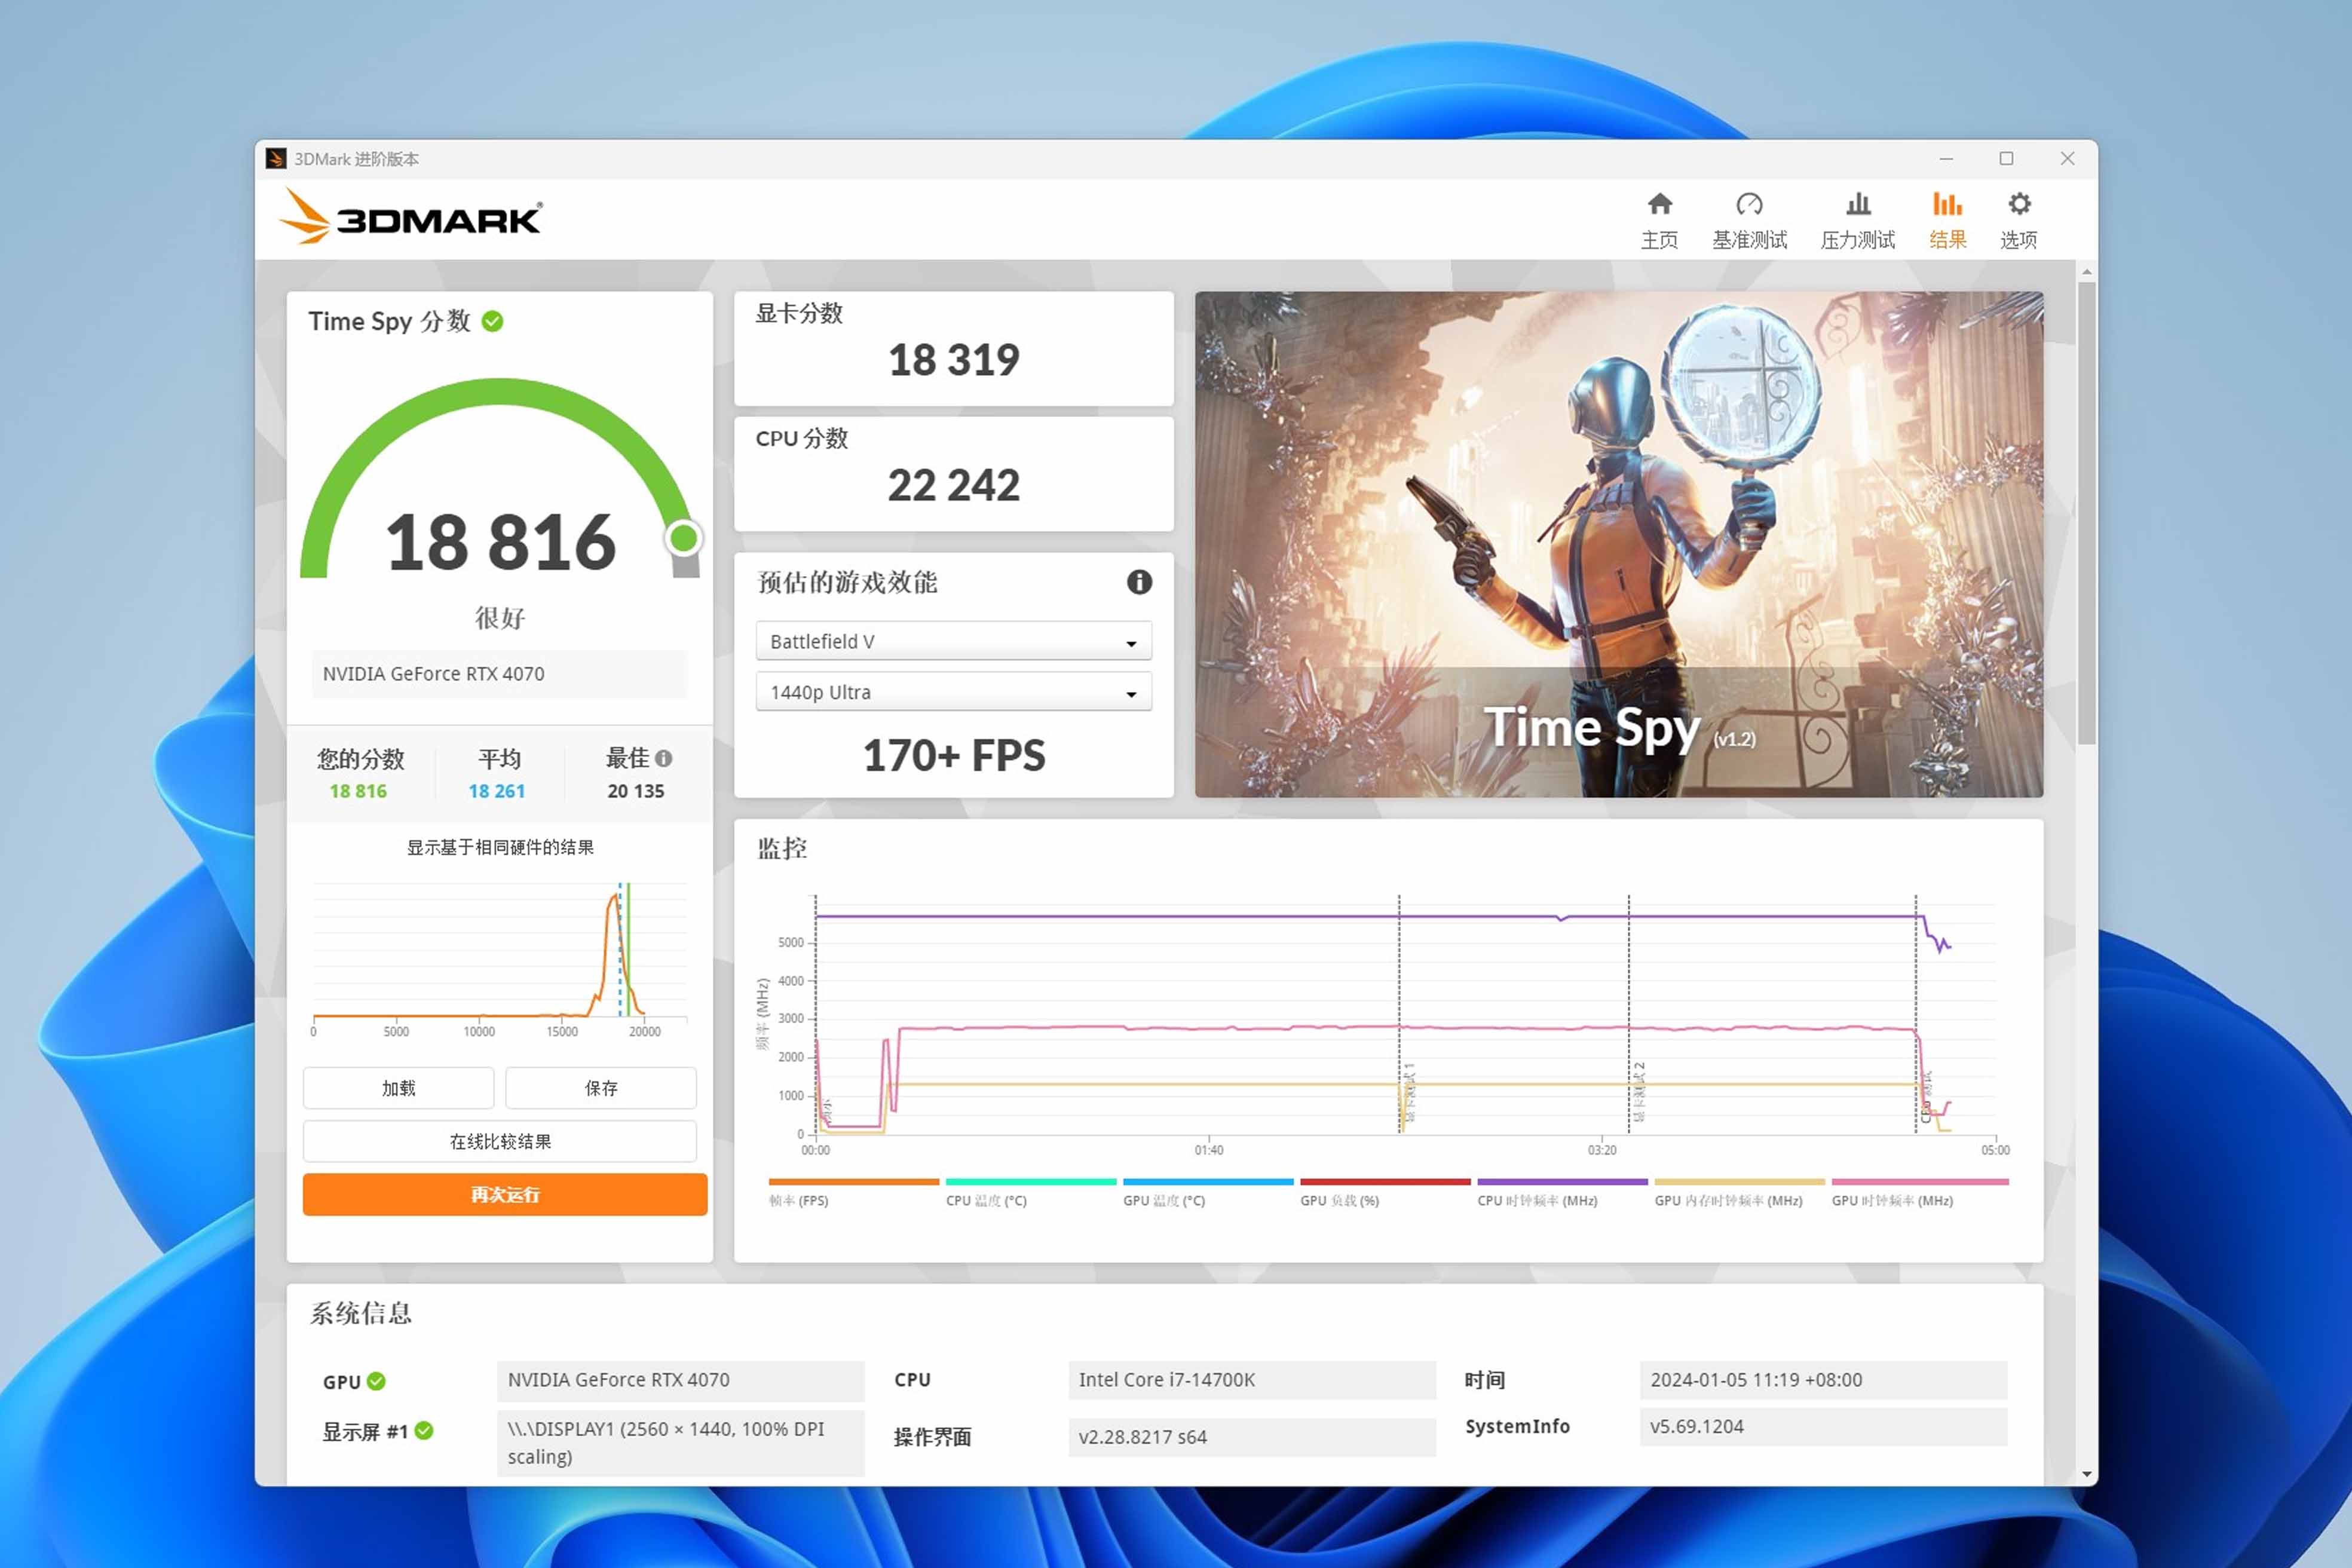
Task: Click the 加载 load button
Action: (x=398, y=1088)
